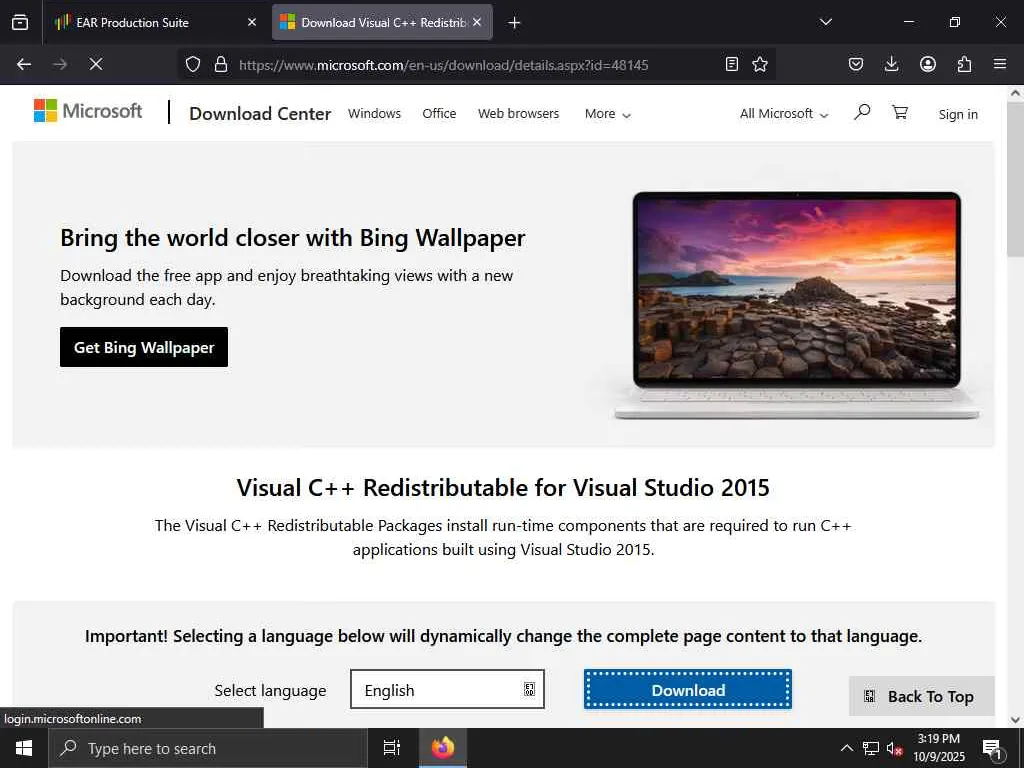Open the Windows nav item
Image resolution: width=1024 pixels, height=768 pixels.
click(374, 114)
